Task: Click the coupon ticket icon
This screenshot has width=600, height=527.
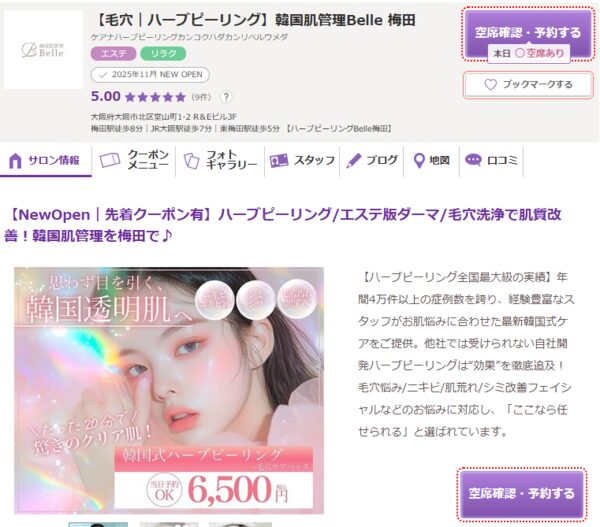Action: (x=109, y=160)
